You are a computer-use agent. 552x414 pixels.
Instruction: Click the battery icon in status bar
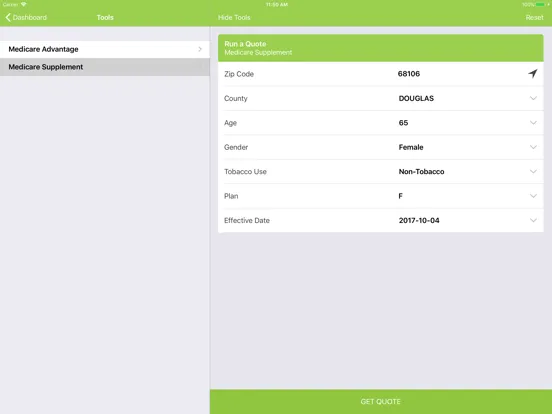tap(540, 5)
